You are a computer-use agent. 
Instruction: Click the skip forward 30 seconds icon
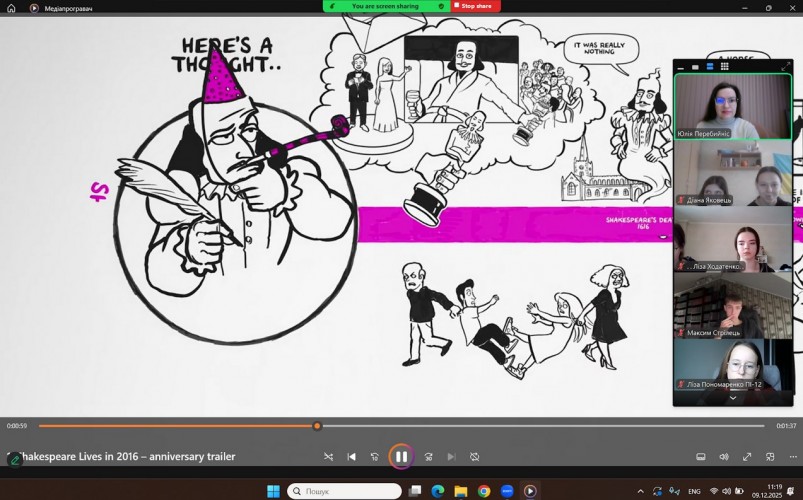(x=428, y=457)
